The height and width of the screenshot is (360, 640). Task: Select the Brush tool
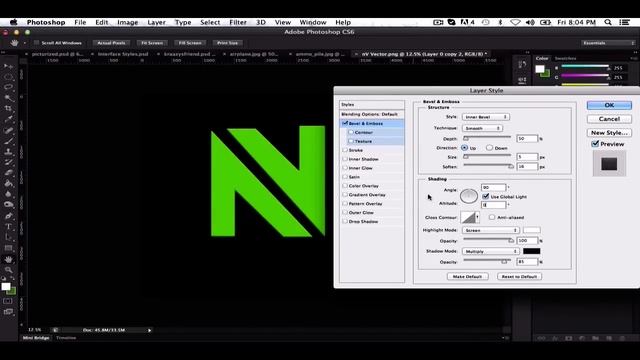[x=8, y=141]
